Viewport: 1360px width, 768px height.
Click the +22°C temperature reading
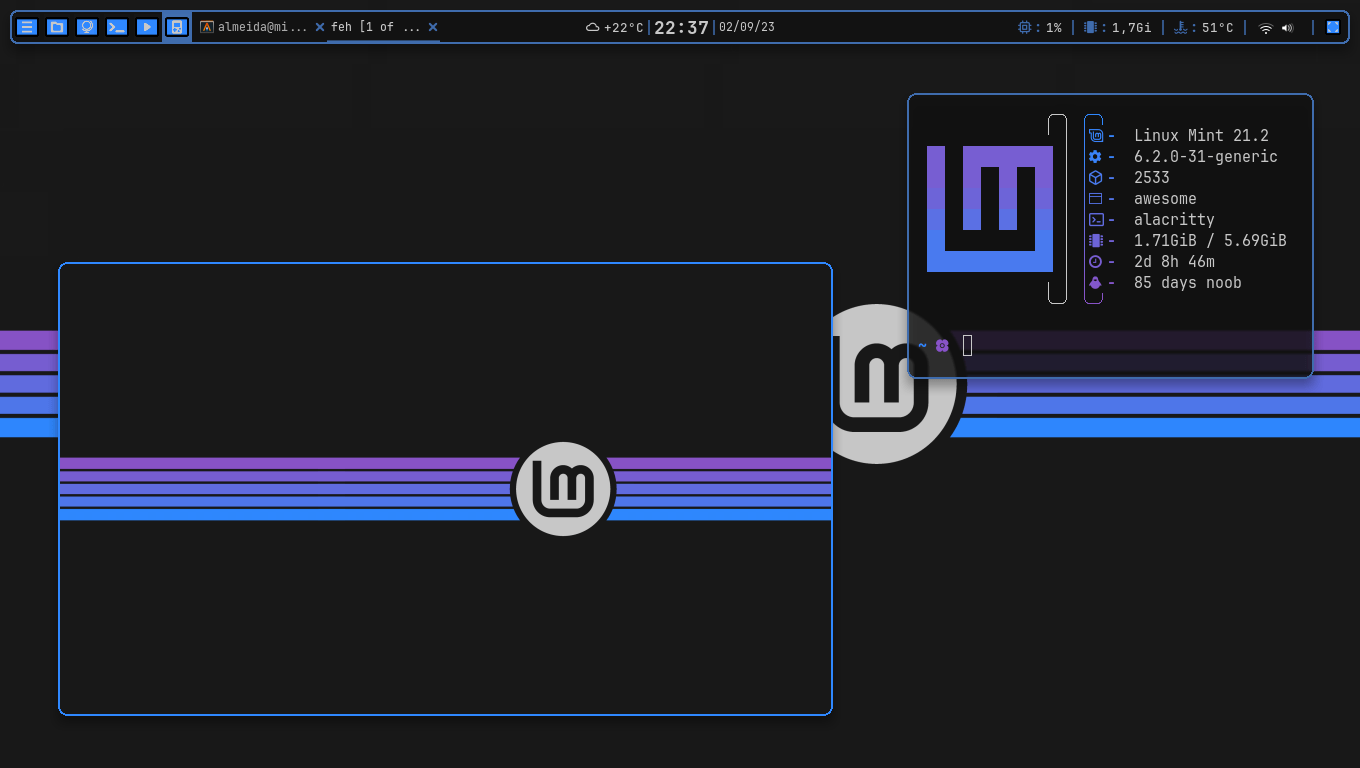[624, 28]
